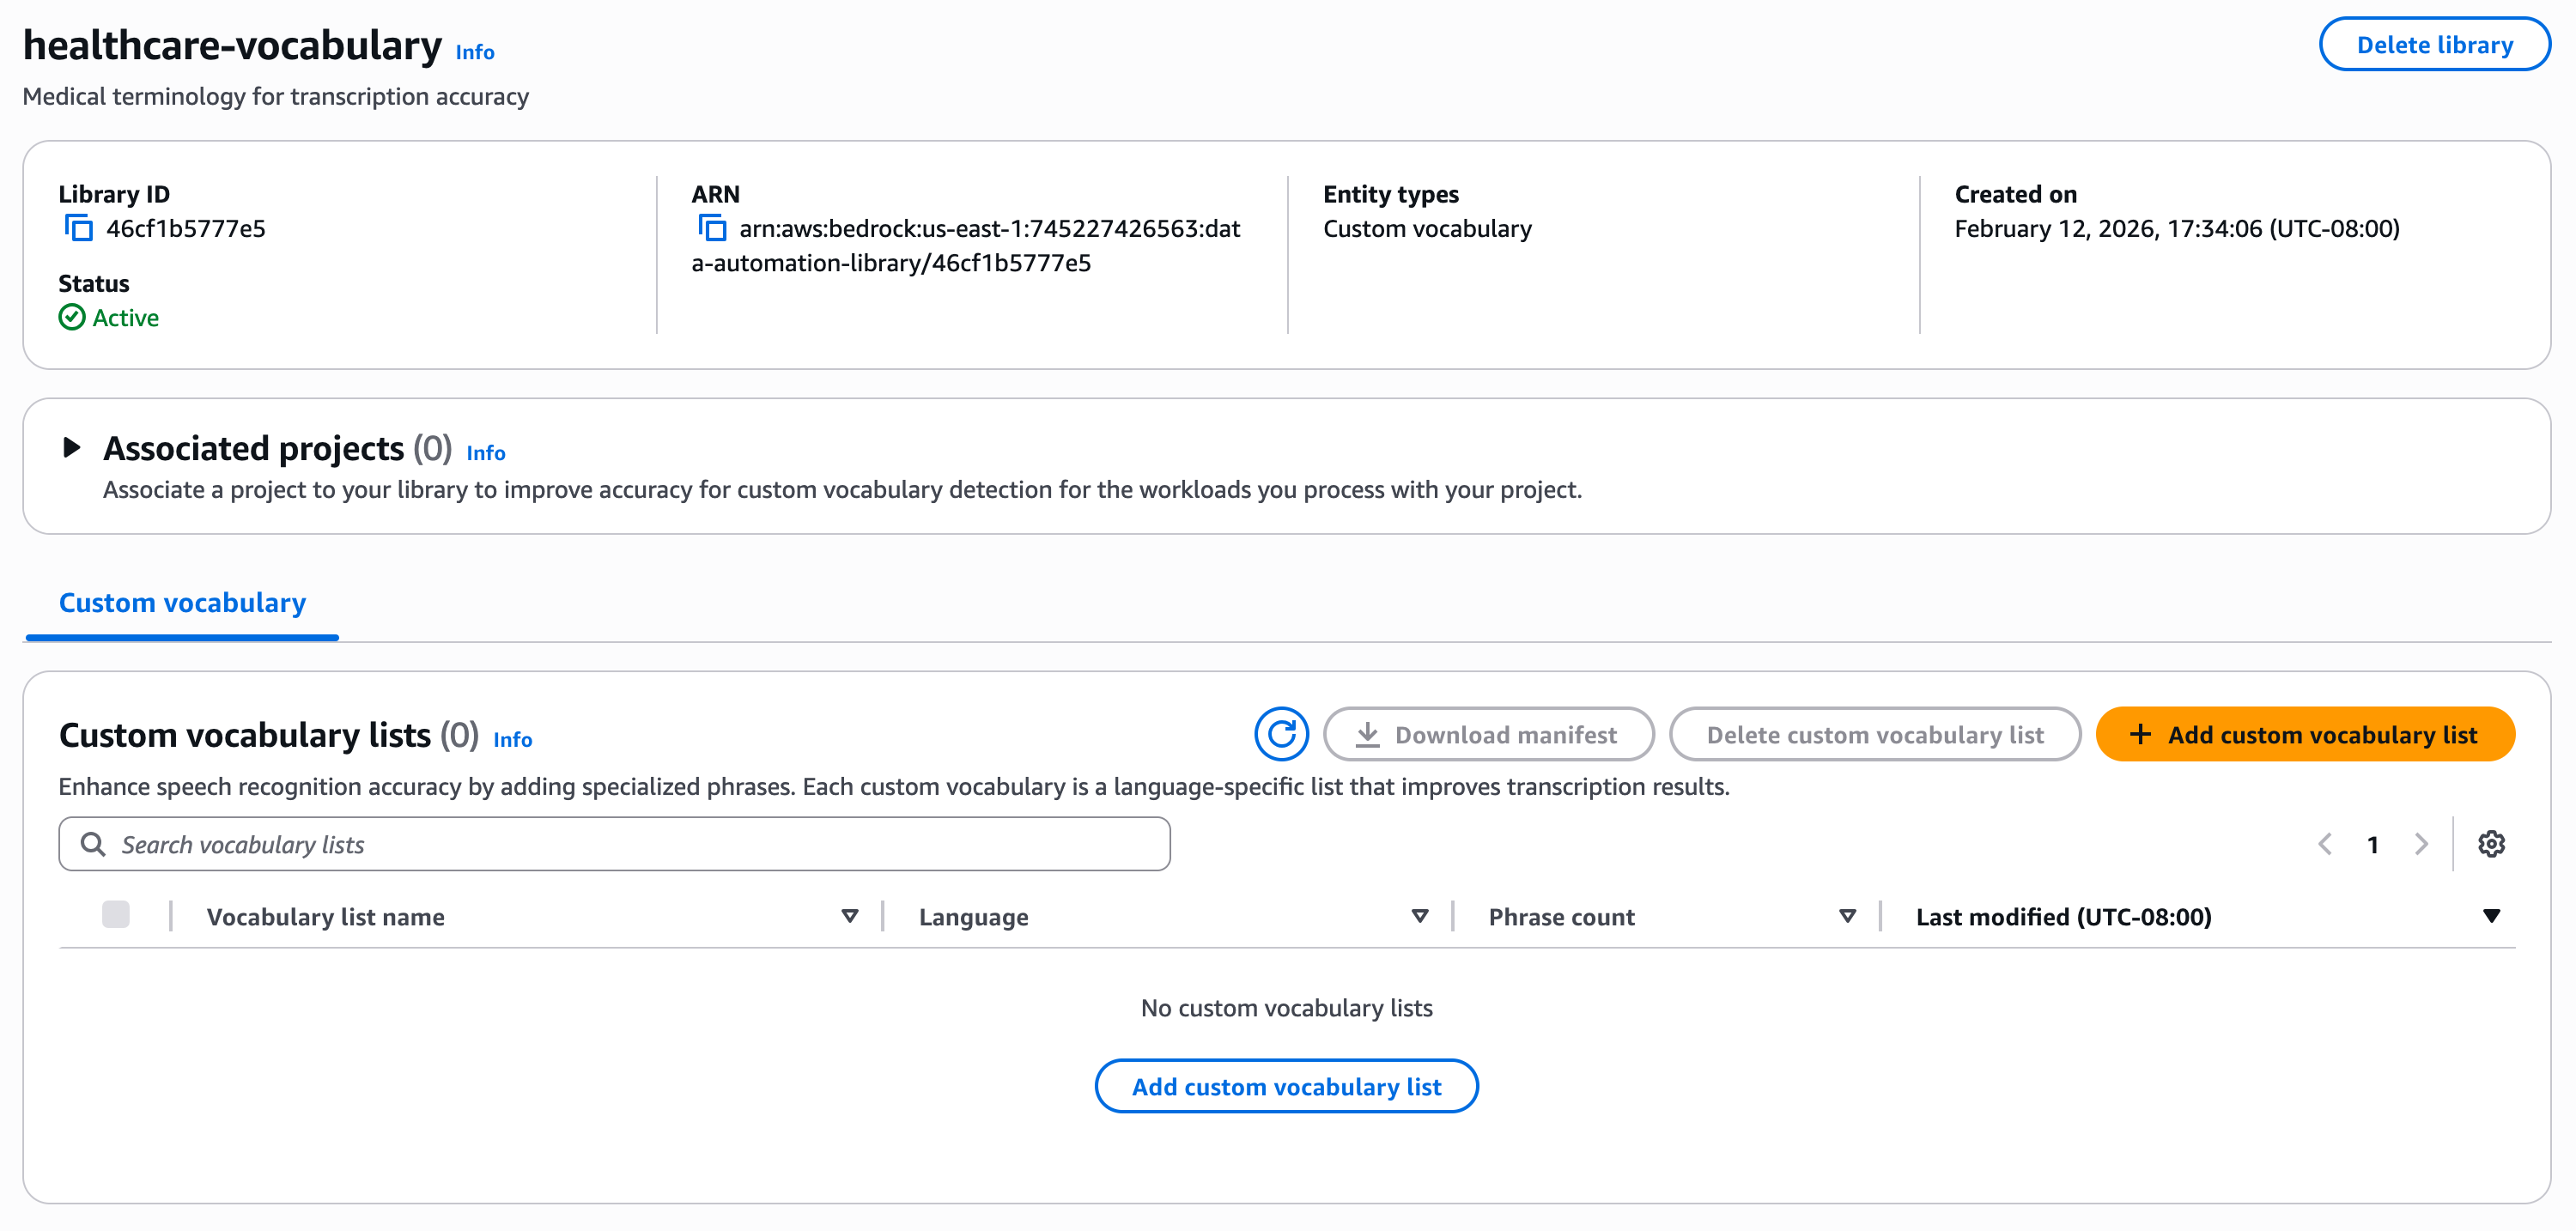Go to next page of vocabulary lists

point(2421,845)
